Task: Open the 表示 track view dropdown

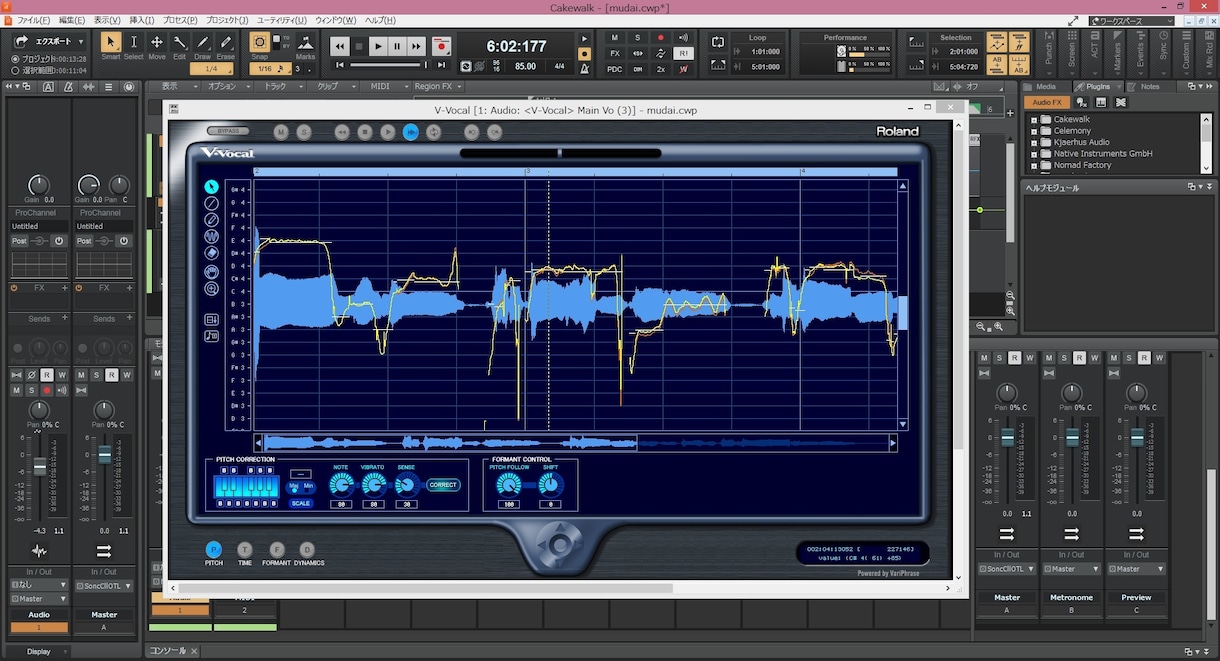Action: tap(175, 87)
